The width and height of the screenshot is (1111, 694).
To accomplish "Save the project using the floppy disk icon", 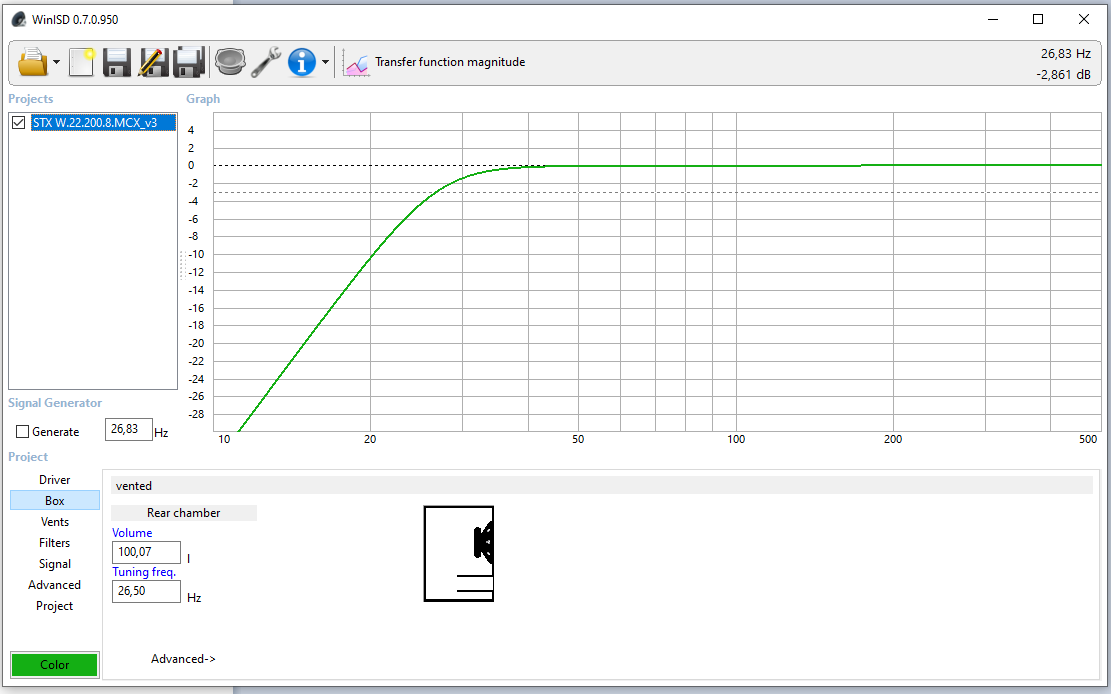I will click(117, 62).
